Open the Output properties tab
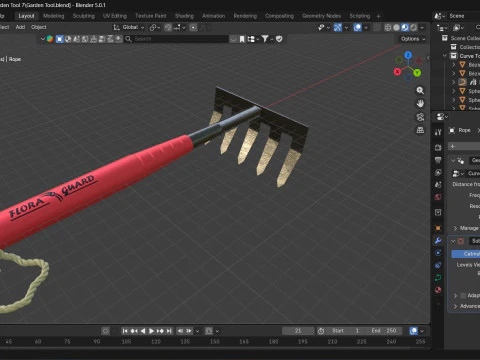Screen dimensions: 480x360 point(438,160)
